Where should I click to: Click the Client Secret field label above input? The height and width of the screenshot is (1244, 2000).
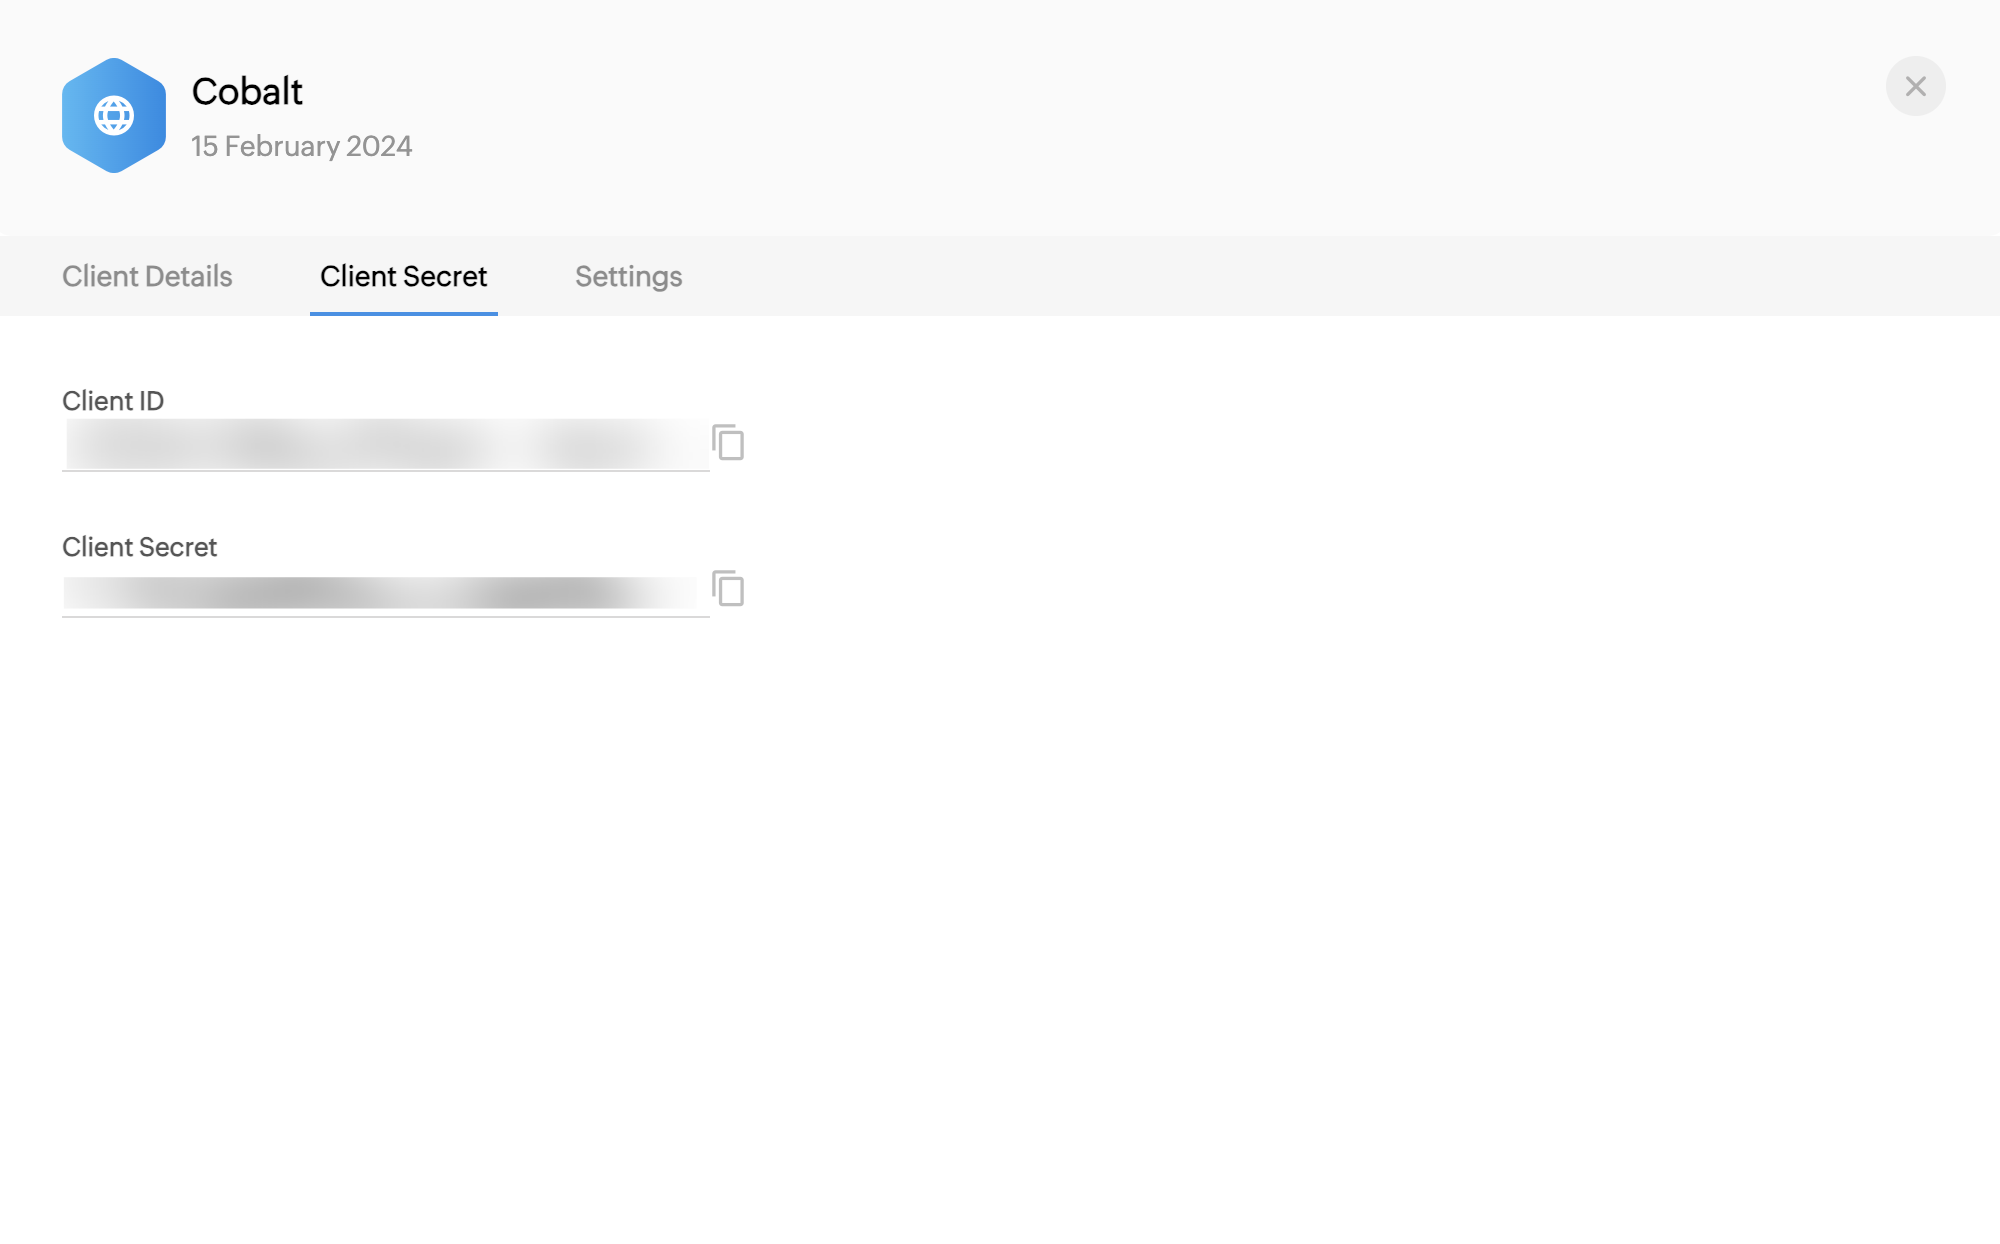click(x=139, y=547)
